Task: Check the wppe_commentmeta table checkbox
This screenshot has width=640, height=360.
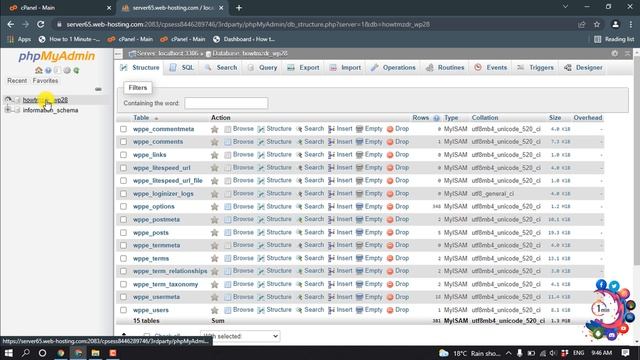Action: coord(123,129)
